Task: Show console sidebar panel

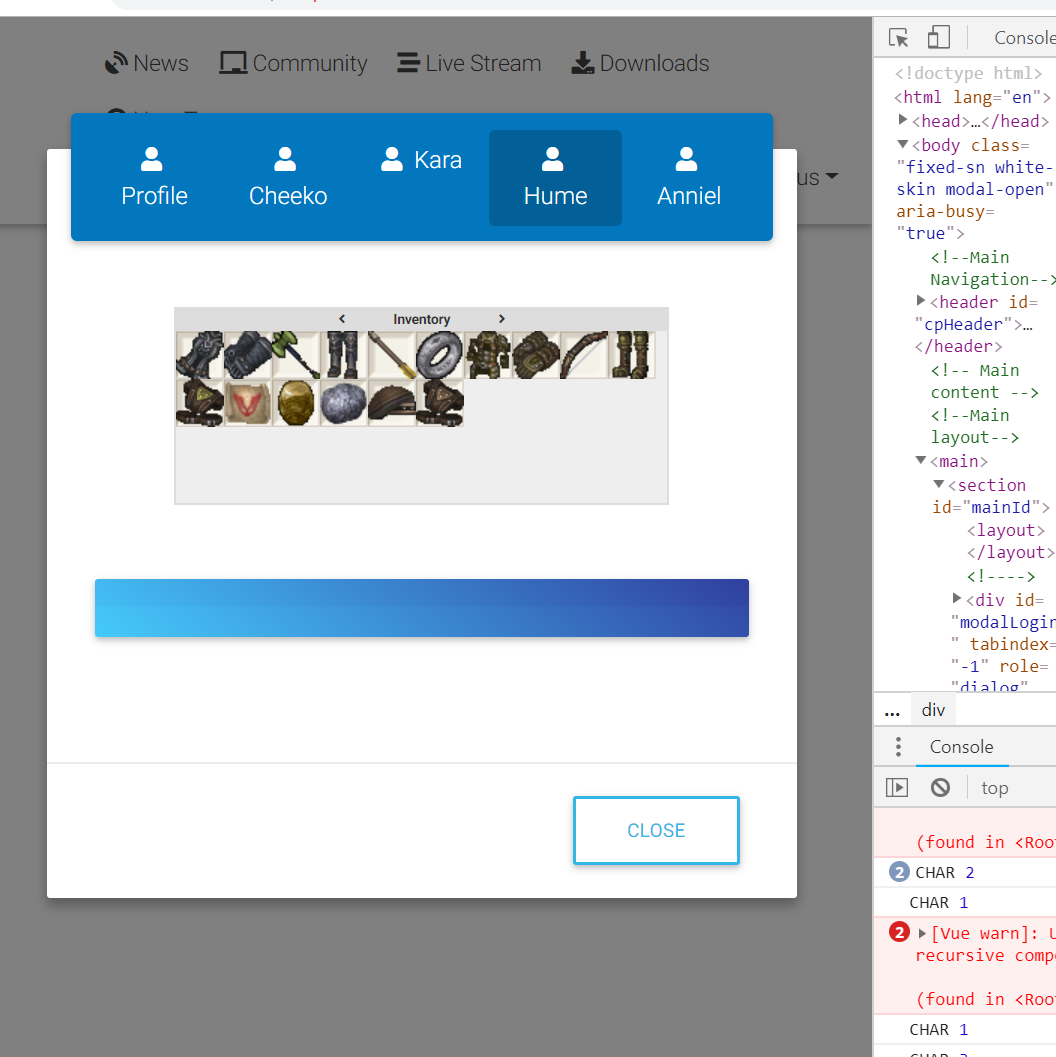Action: (x=897, y=788)
